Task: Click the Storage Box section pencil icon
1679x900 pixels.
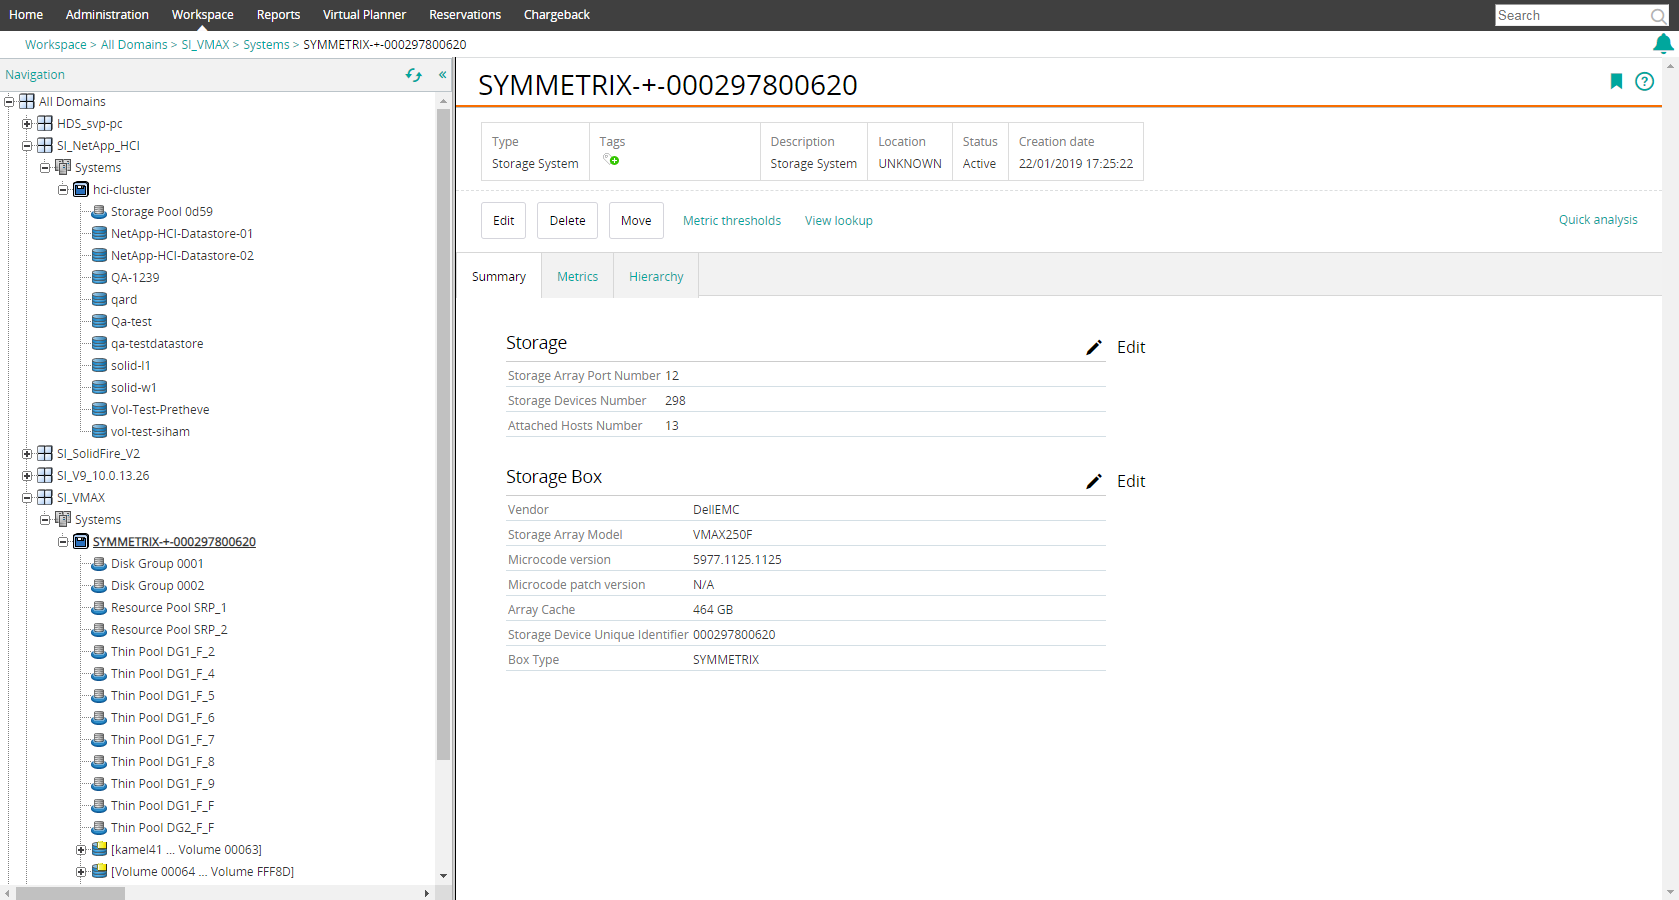Action: click(x=1094, y=481)
